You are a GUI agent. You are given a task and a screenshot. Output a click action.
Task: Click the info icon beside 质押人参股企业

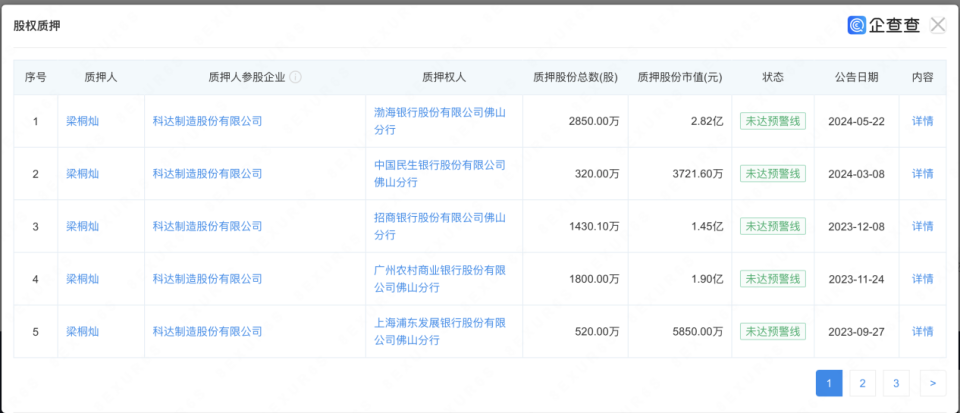(x=295, y=77)
